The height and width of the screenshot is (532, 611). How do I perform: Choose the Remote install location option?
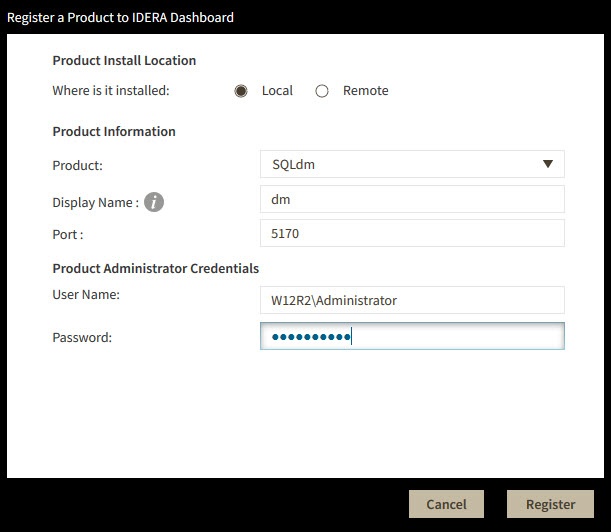tap(322, 91)
